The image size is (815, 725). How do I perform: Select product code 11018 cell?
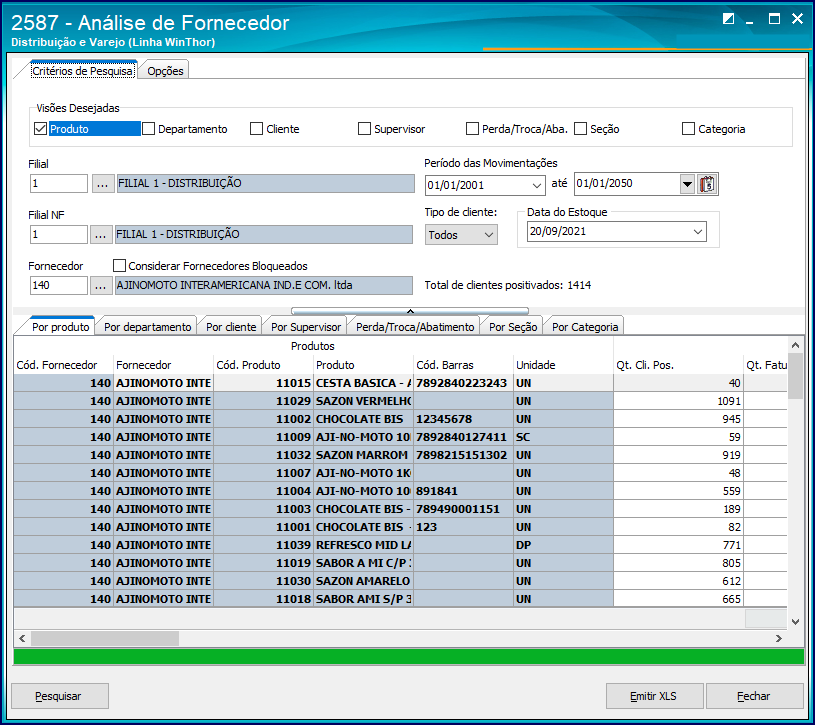(x=263, y=599)
